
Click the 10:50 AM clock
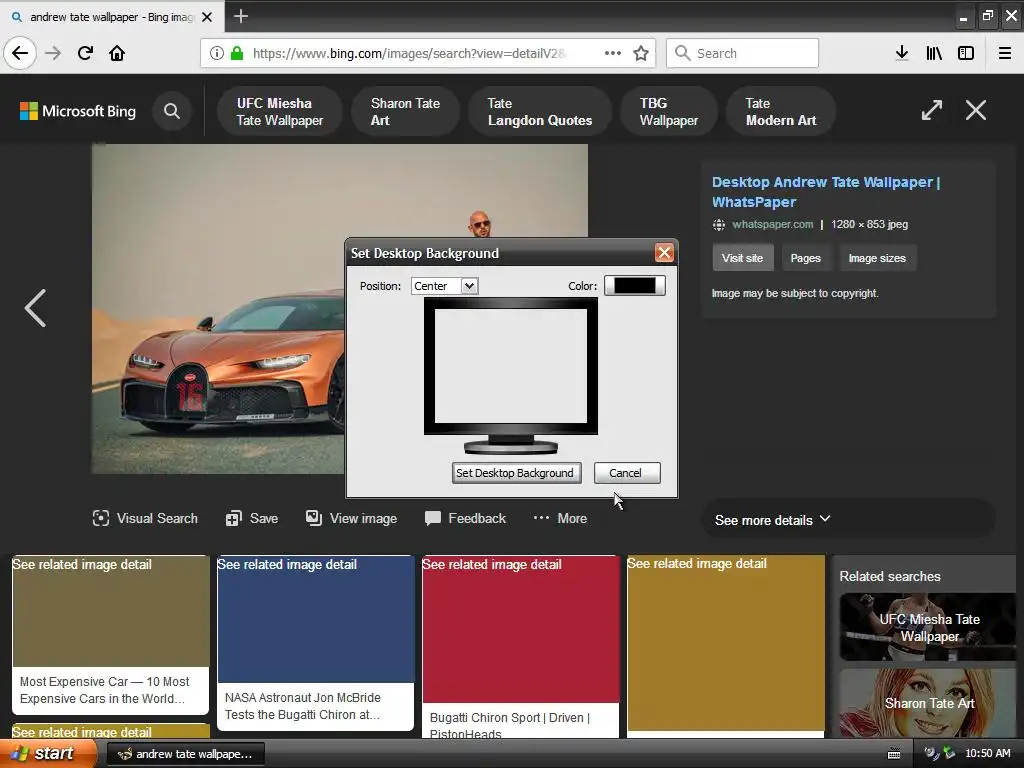[x=987, y=753]
